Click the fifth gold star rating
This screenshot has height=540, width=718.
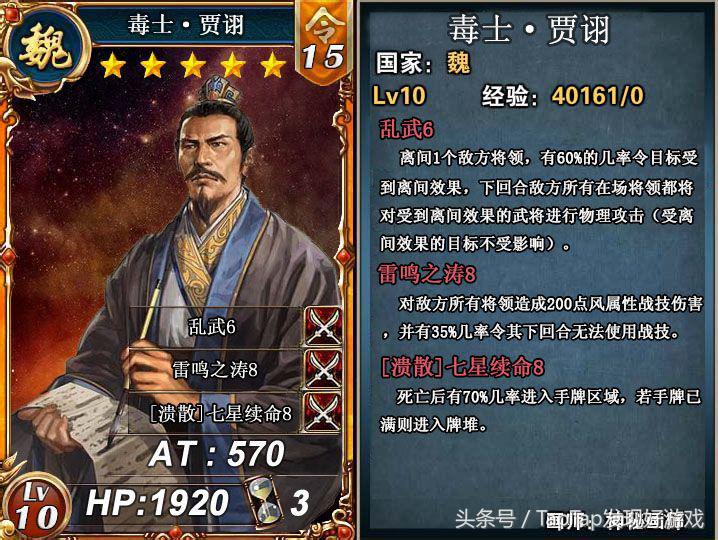(273, 65)
